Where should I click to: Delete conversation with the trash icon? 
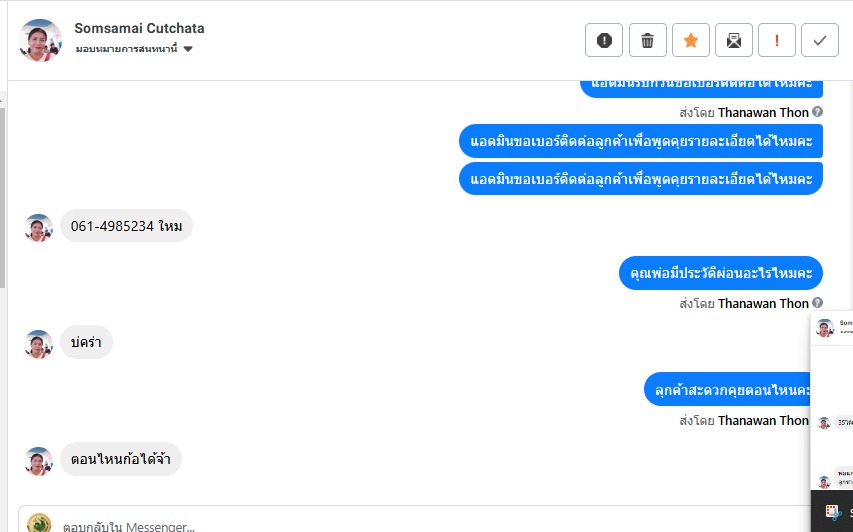pos(647,40)
